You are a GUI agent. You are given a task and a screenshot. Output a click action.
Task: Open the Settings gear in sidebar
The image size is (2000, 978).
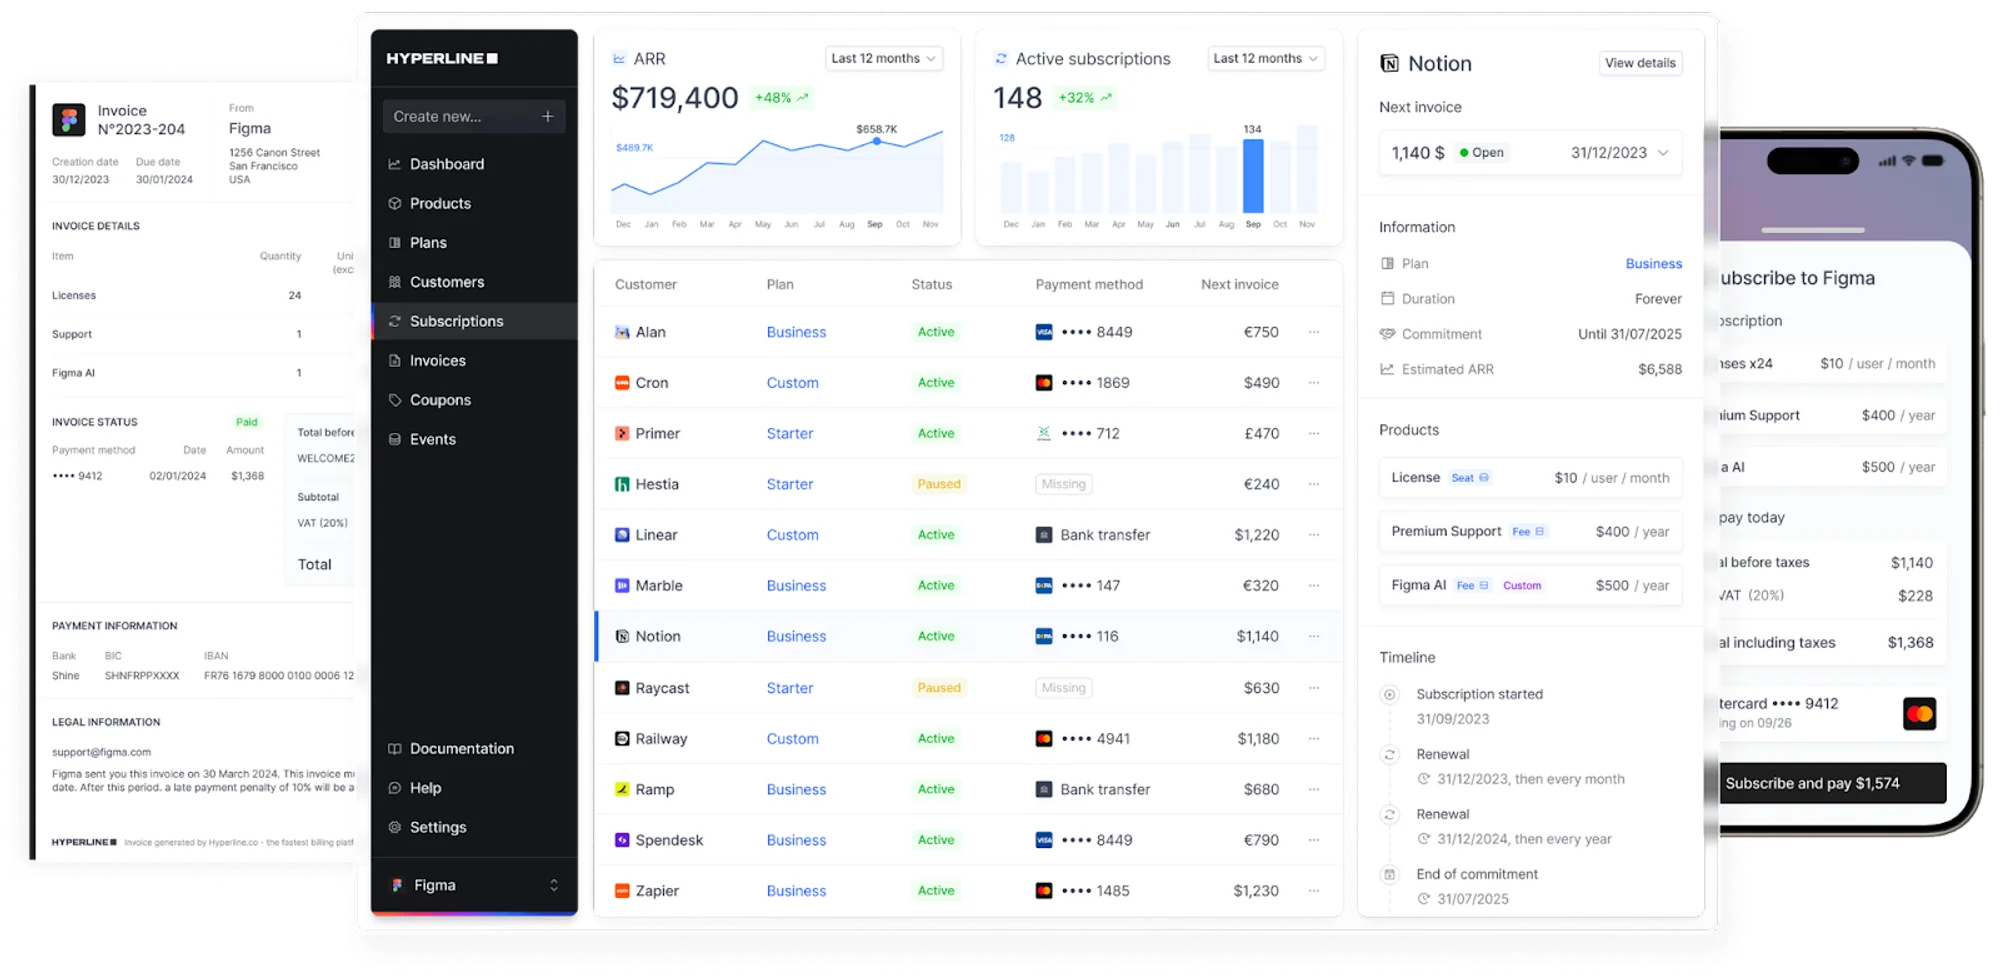click(x=395, y=827)
